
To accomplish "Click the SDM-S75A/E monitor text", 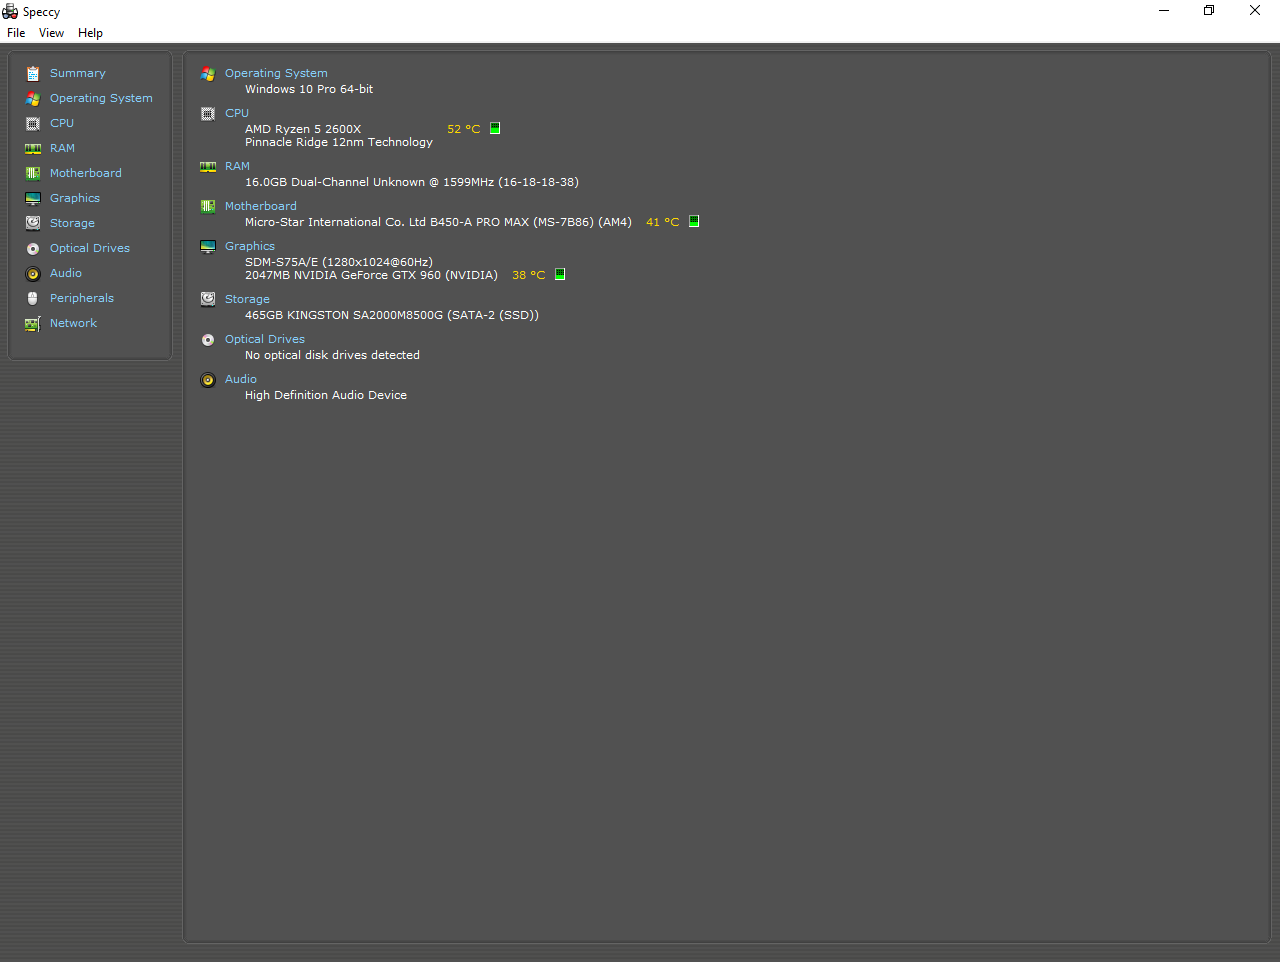I will pyautogui.click(x=339, y=262).
